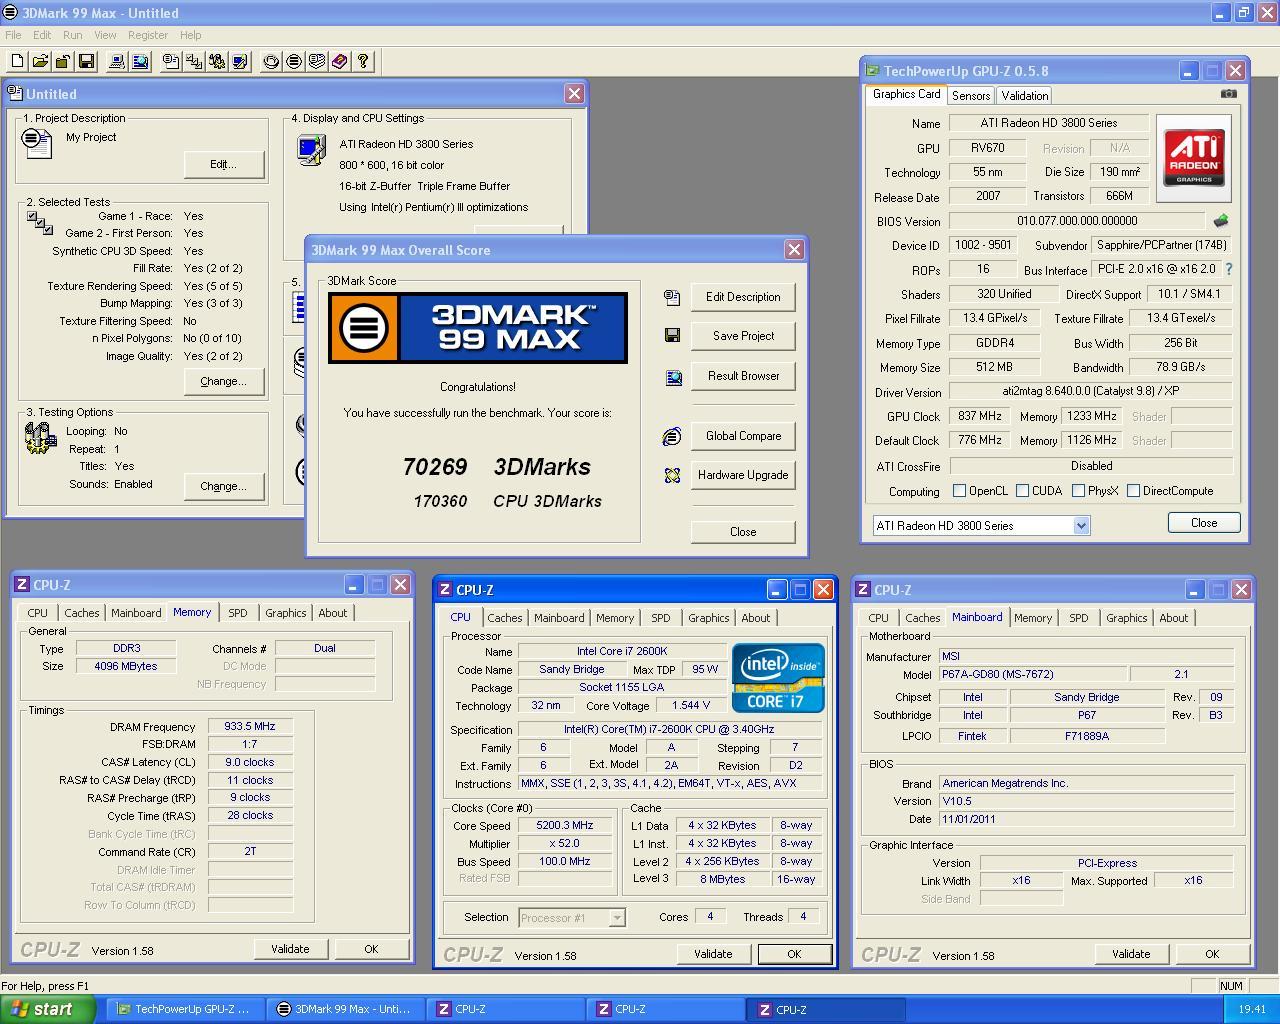This screenshot has height=1024, width=1280.
Task: Click Change button under Selected Tests
Action: click(223, 381)
